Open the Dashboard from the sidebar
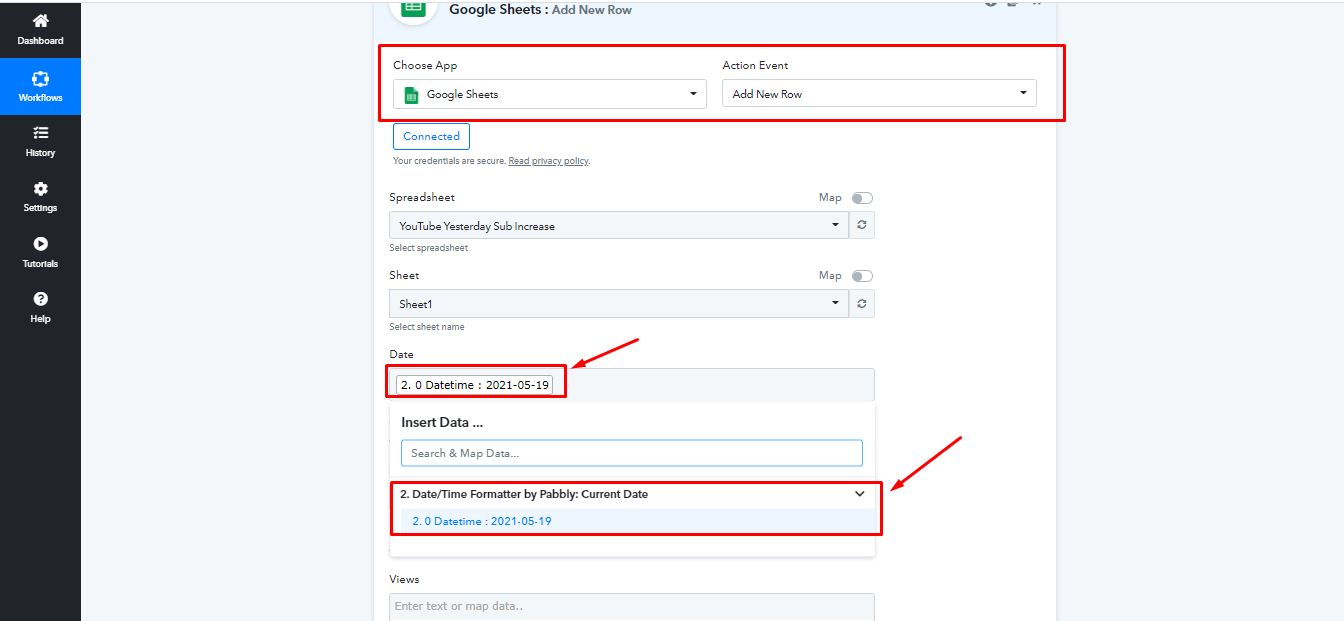Viewport: 1344px width, 621px height. (x=40, y=30)
